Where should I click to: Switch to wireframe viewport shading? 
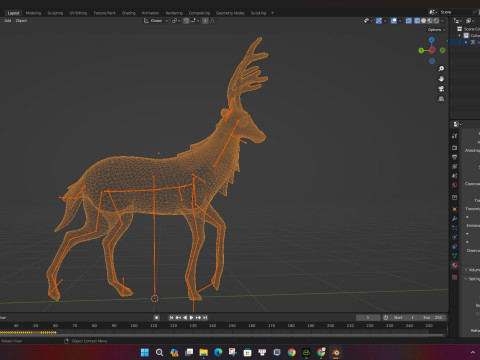pyautogui.click(x=417, y=21)
